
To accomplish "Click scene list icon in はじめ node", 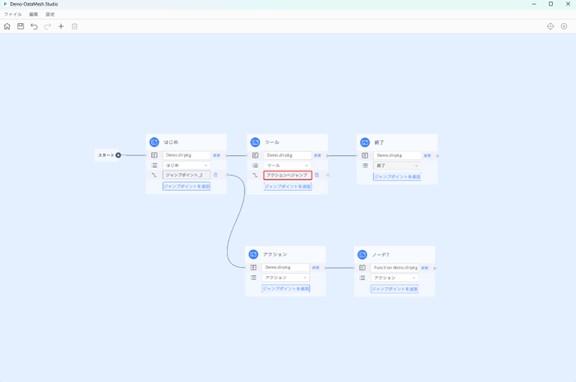I will tap(154, 165).
